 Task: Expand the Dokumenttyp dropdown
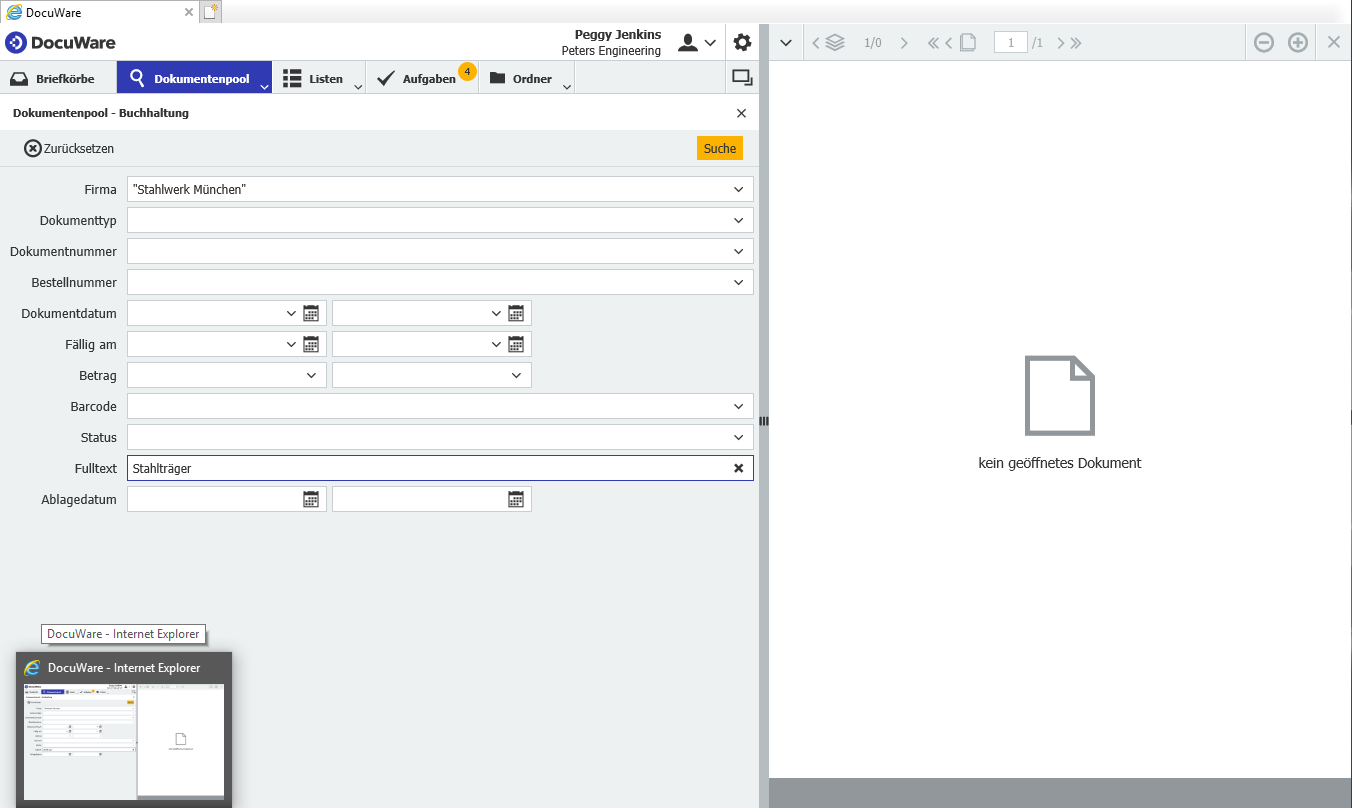(x=738, y=220)
